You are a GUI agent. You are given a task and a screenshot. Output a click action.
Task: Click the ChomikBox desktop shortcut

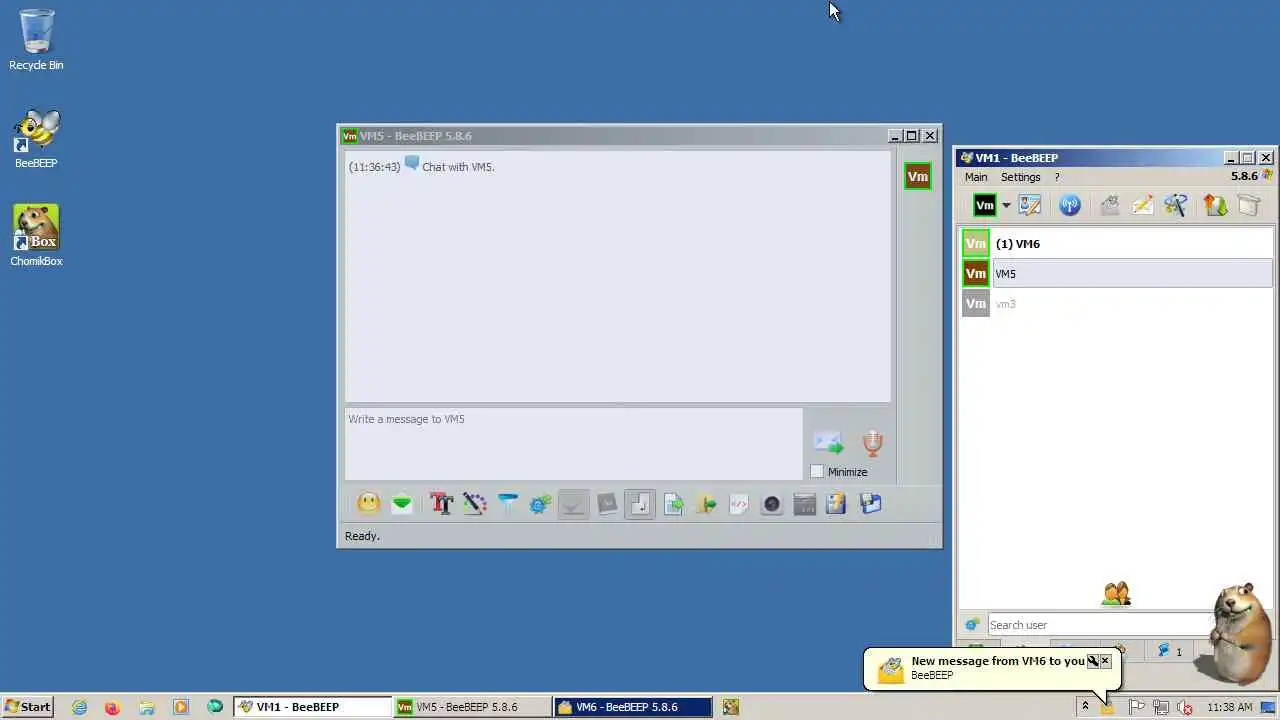click(36, 236)
